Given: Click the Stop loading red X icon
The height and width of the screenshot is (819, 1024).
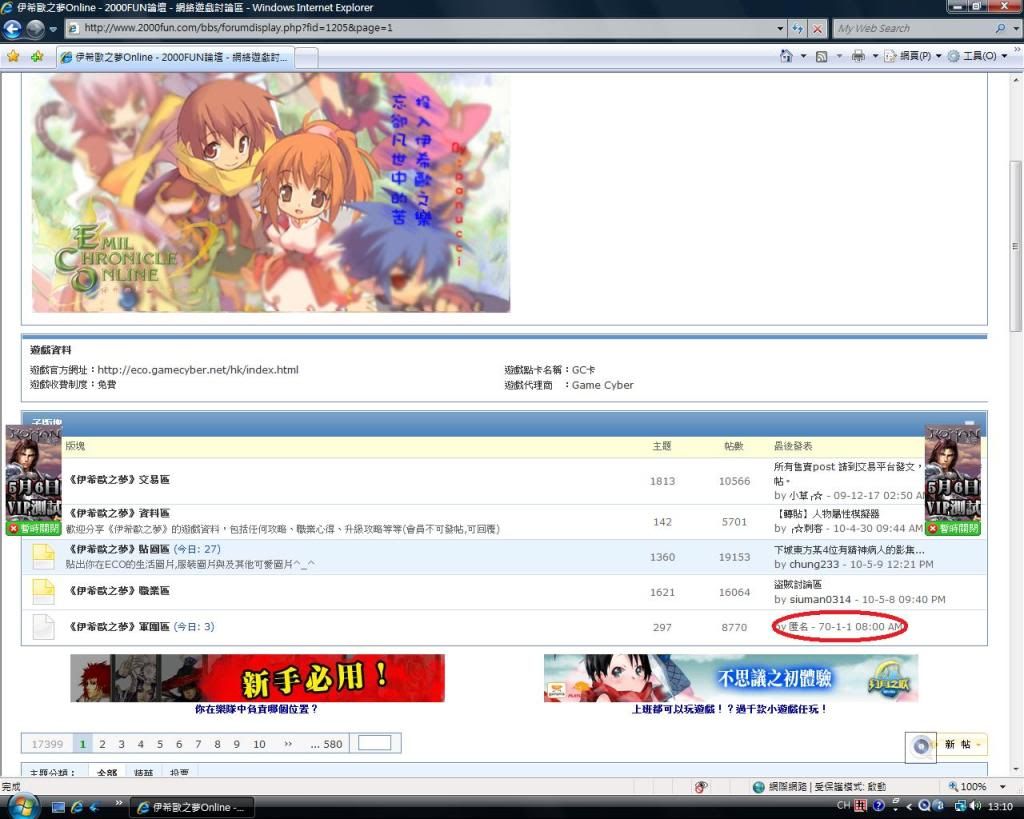Looking at the screenshot, I should coord(816,29).
